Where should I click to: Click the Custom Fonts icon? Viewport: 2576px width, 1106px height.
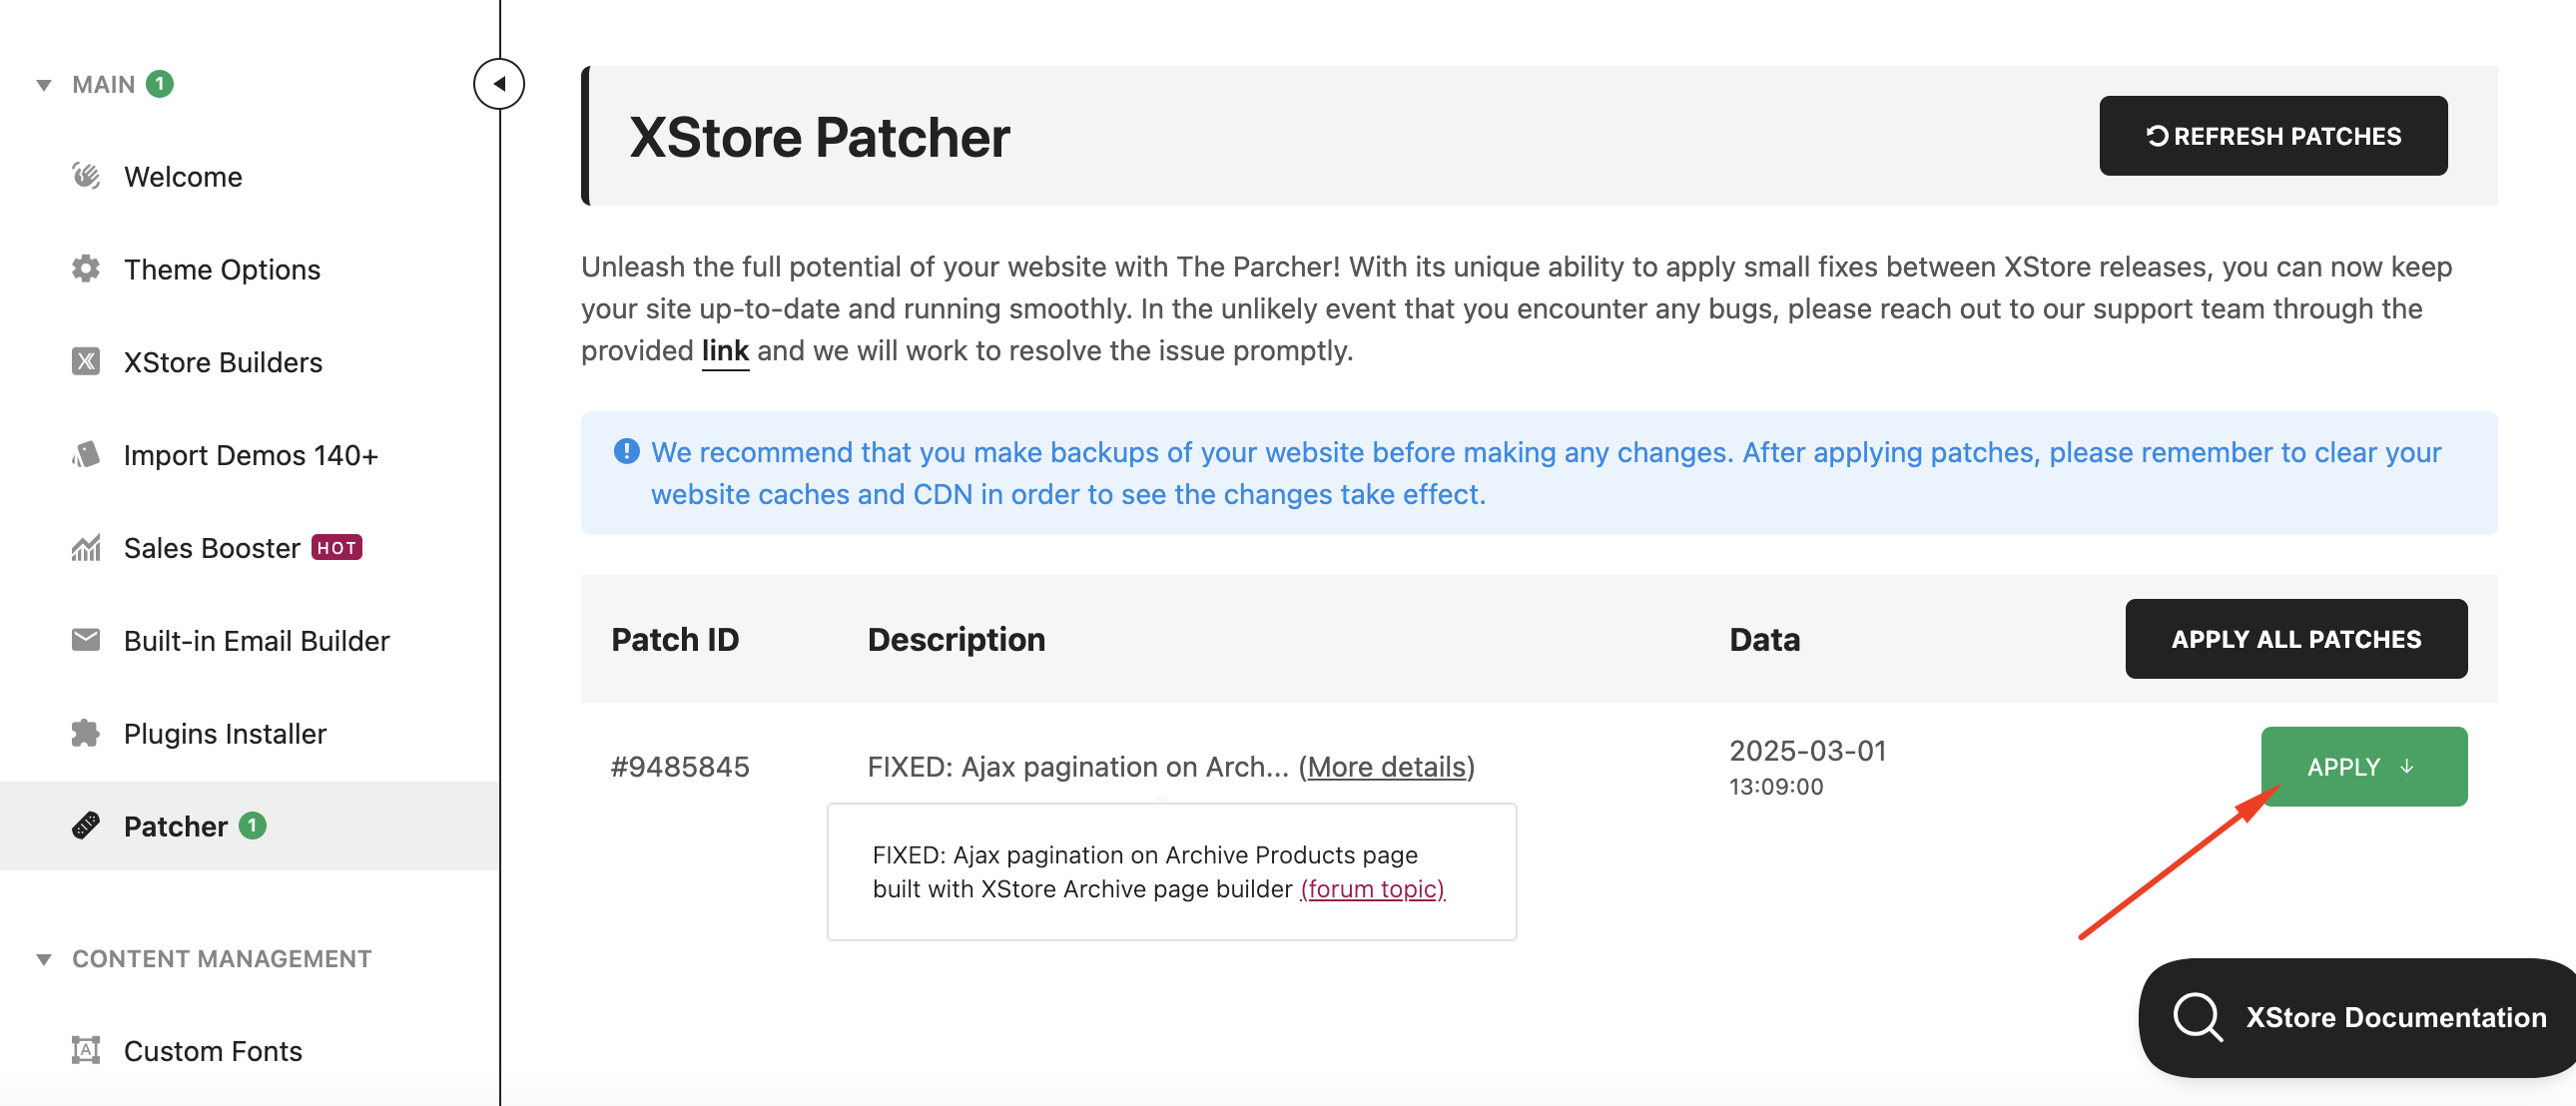coord(86,1050)
